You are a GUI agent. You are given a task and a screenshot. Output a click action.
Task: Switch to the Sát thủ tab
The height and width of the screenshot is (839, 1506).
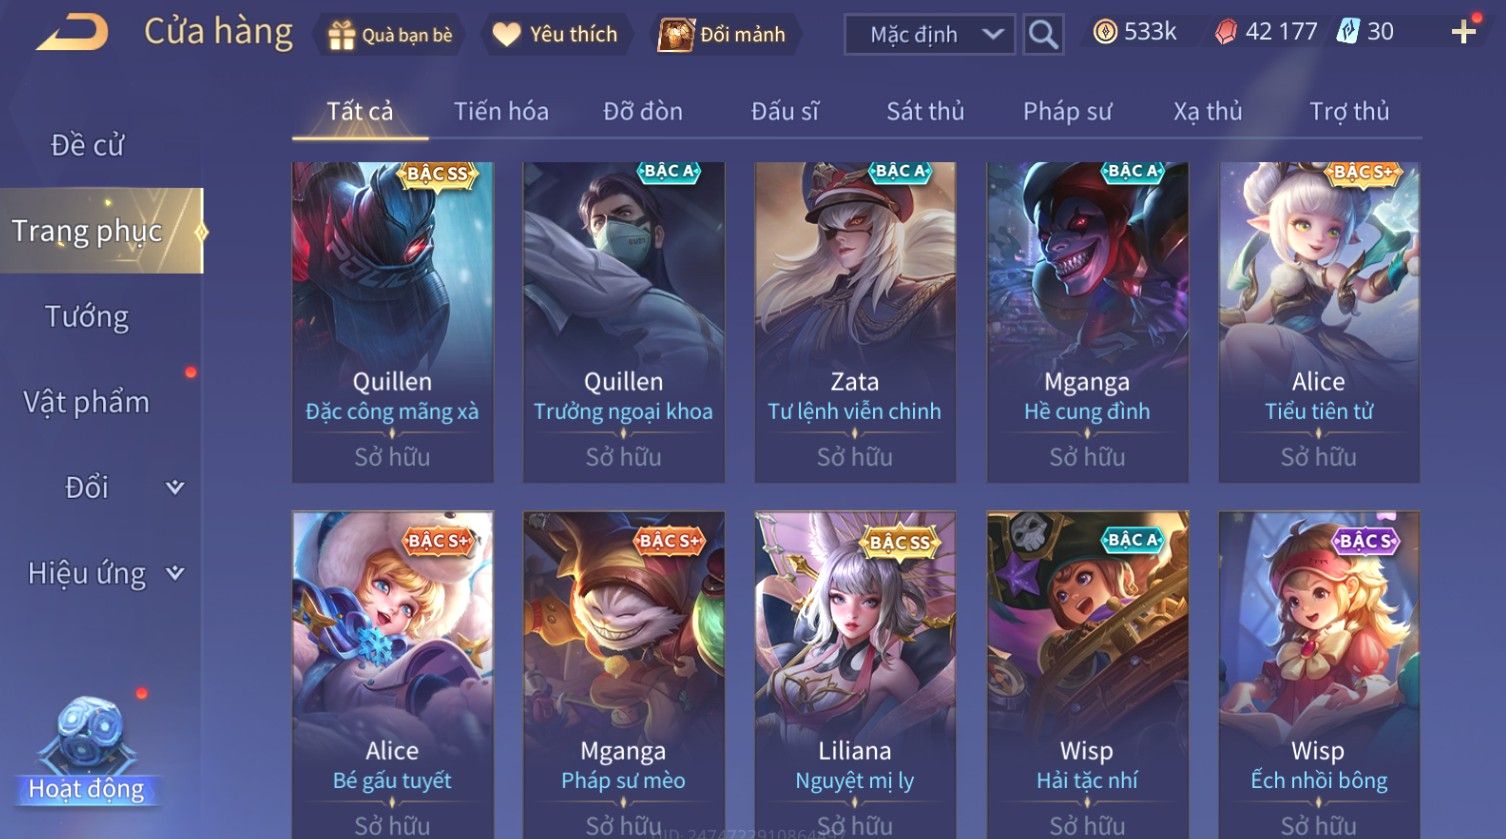coord(925,111)
